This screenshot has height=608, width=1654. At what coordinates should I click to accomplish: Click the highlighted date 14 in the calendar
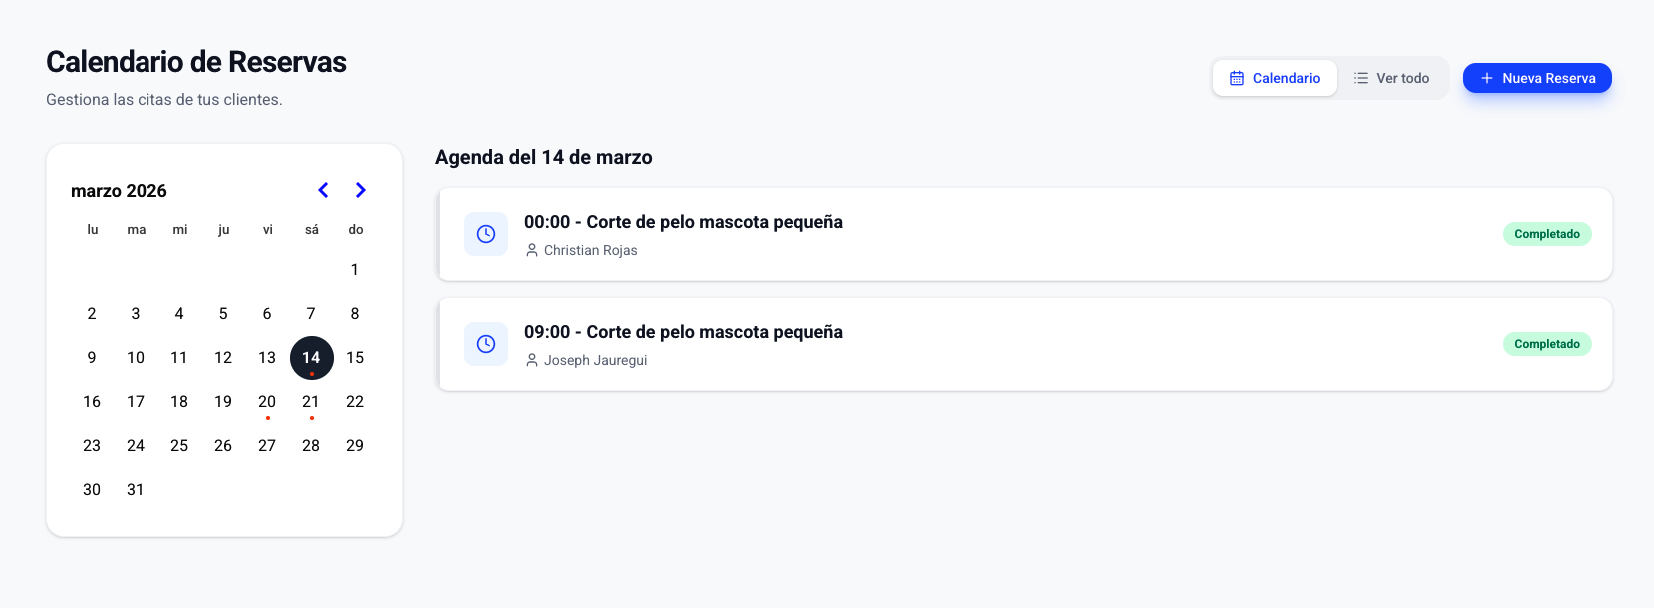tap(311, 357)
